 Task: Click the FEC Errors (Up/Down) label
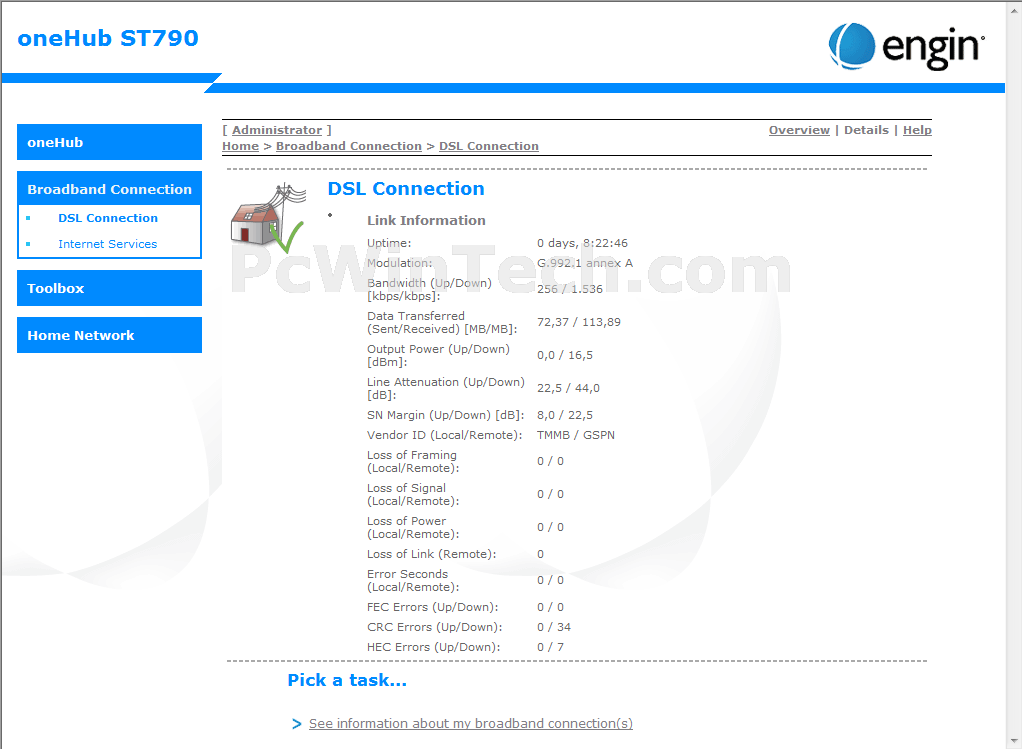[432, 607]
